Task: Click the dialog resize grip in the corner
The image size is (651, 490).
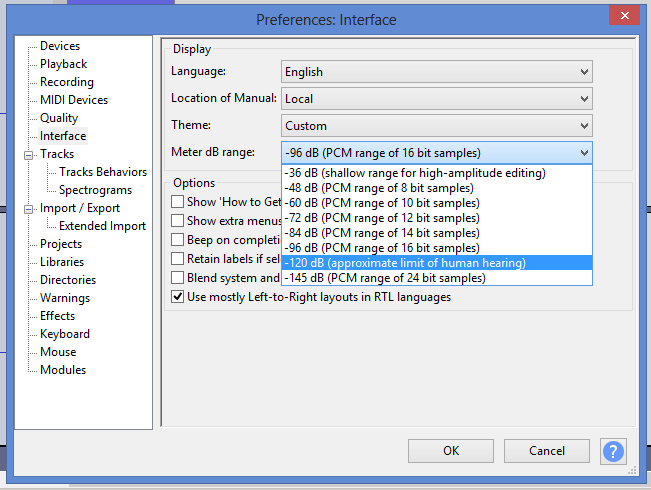Action: tap(632, 470)
